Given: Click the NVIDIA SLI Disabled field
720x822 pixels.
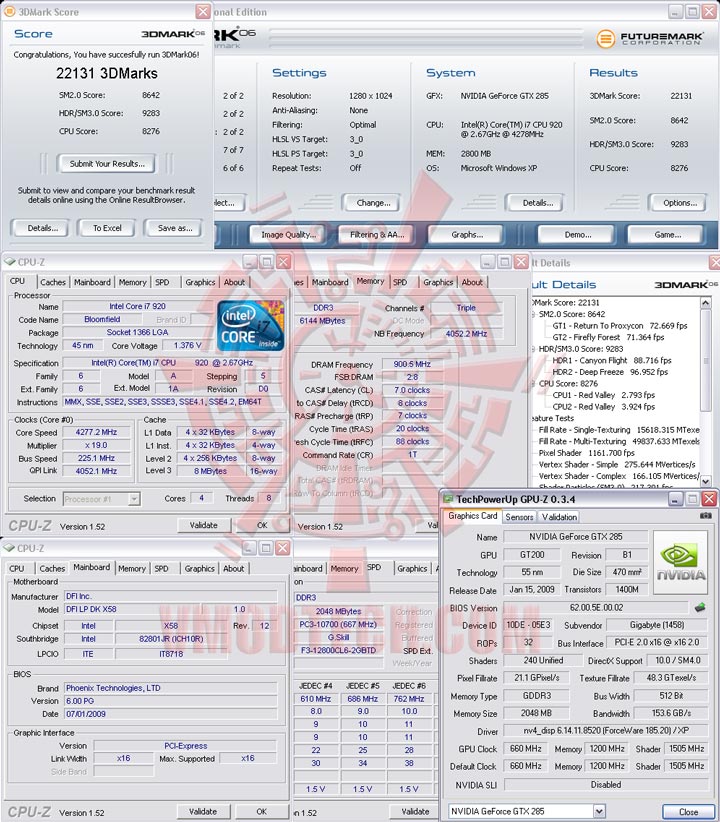Looking at the screenshot, I should 605,784.
